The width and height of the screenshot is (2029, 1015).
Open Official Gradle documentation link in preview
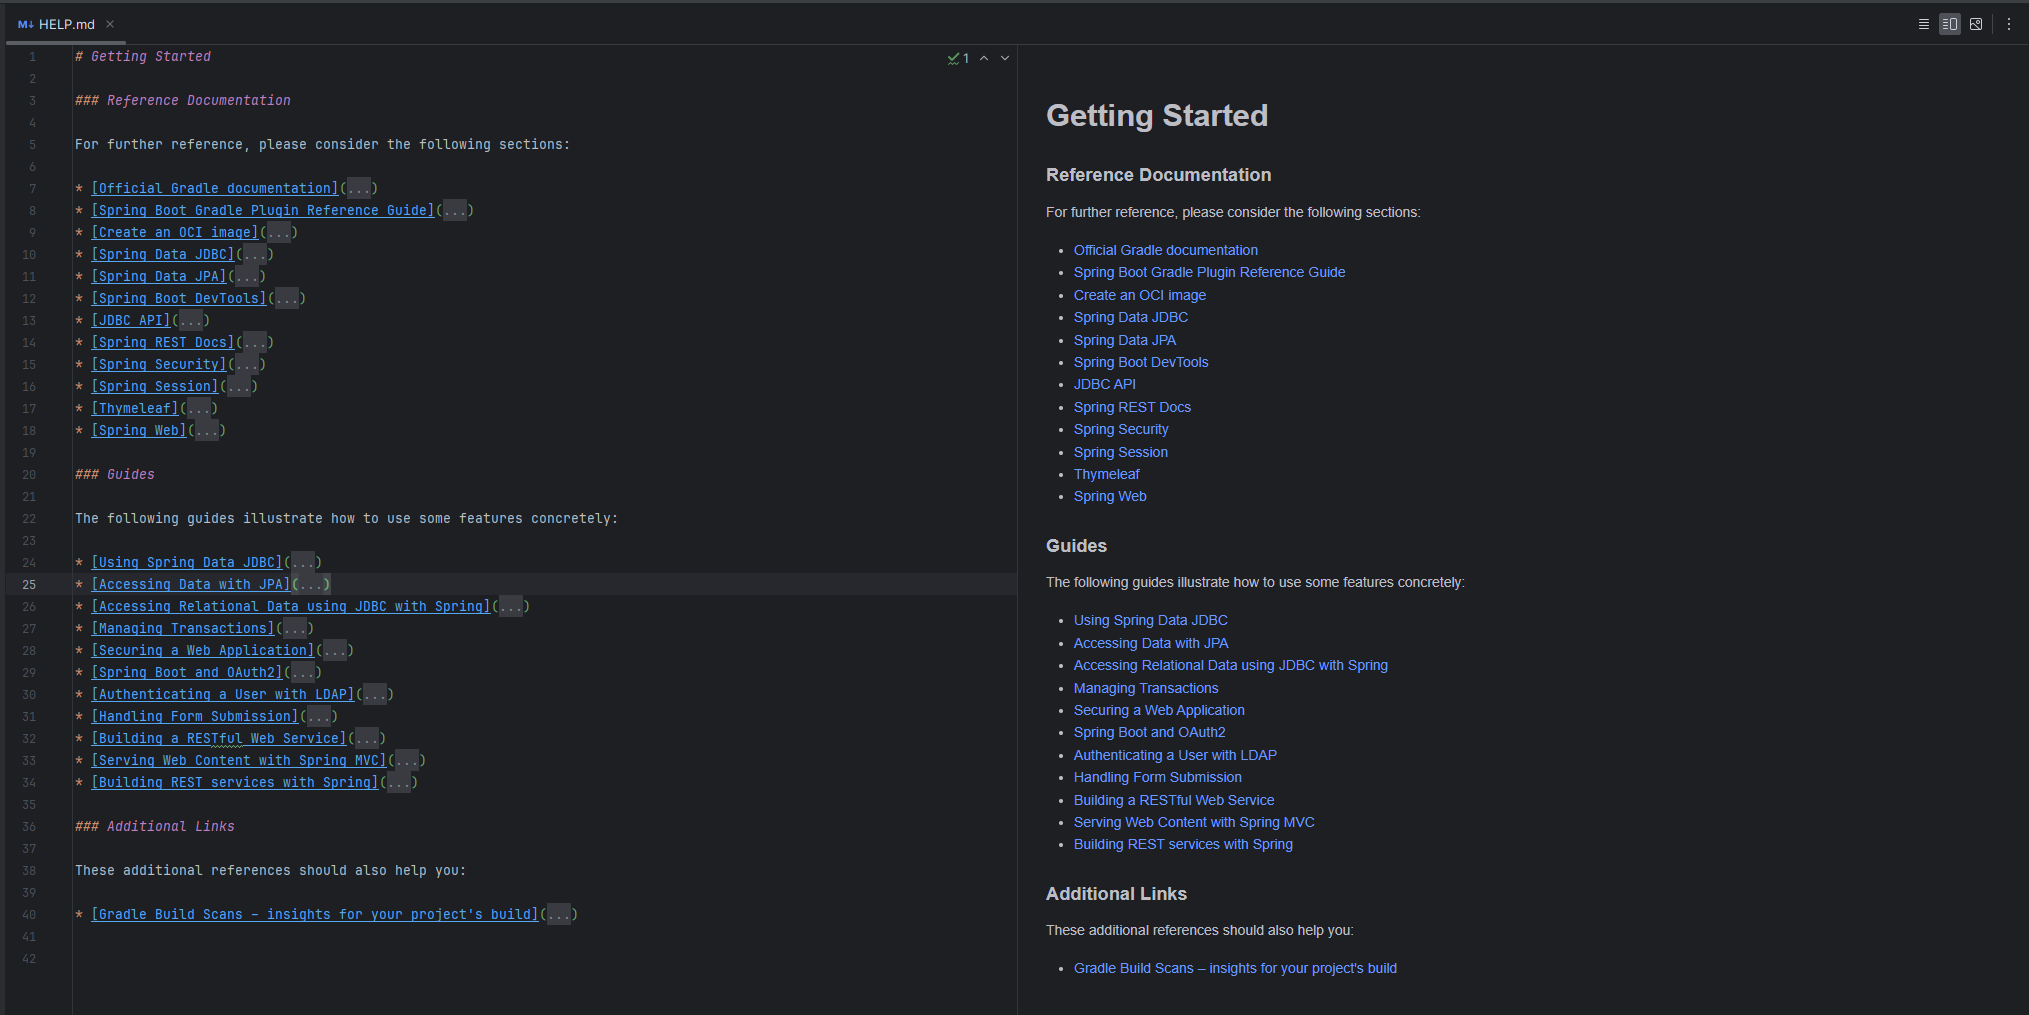pyautogui.click(x=1165, y=250)
